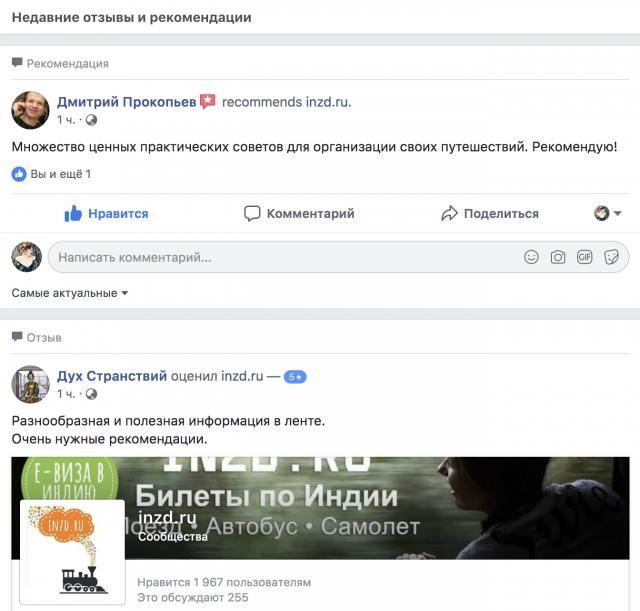Share the post with Поделиться
The image size is (640, 611).
tap(490, 213)
